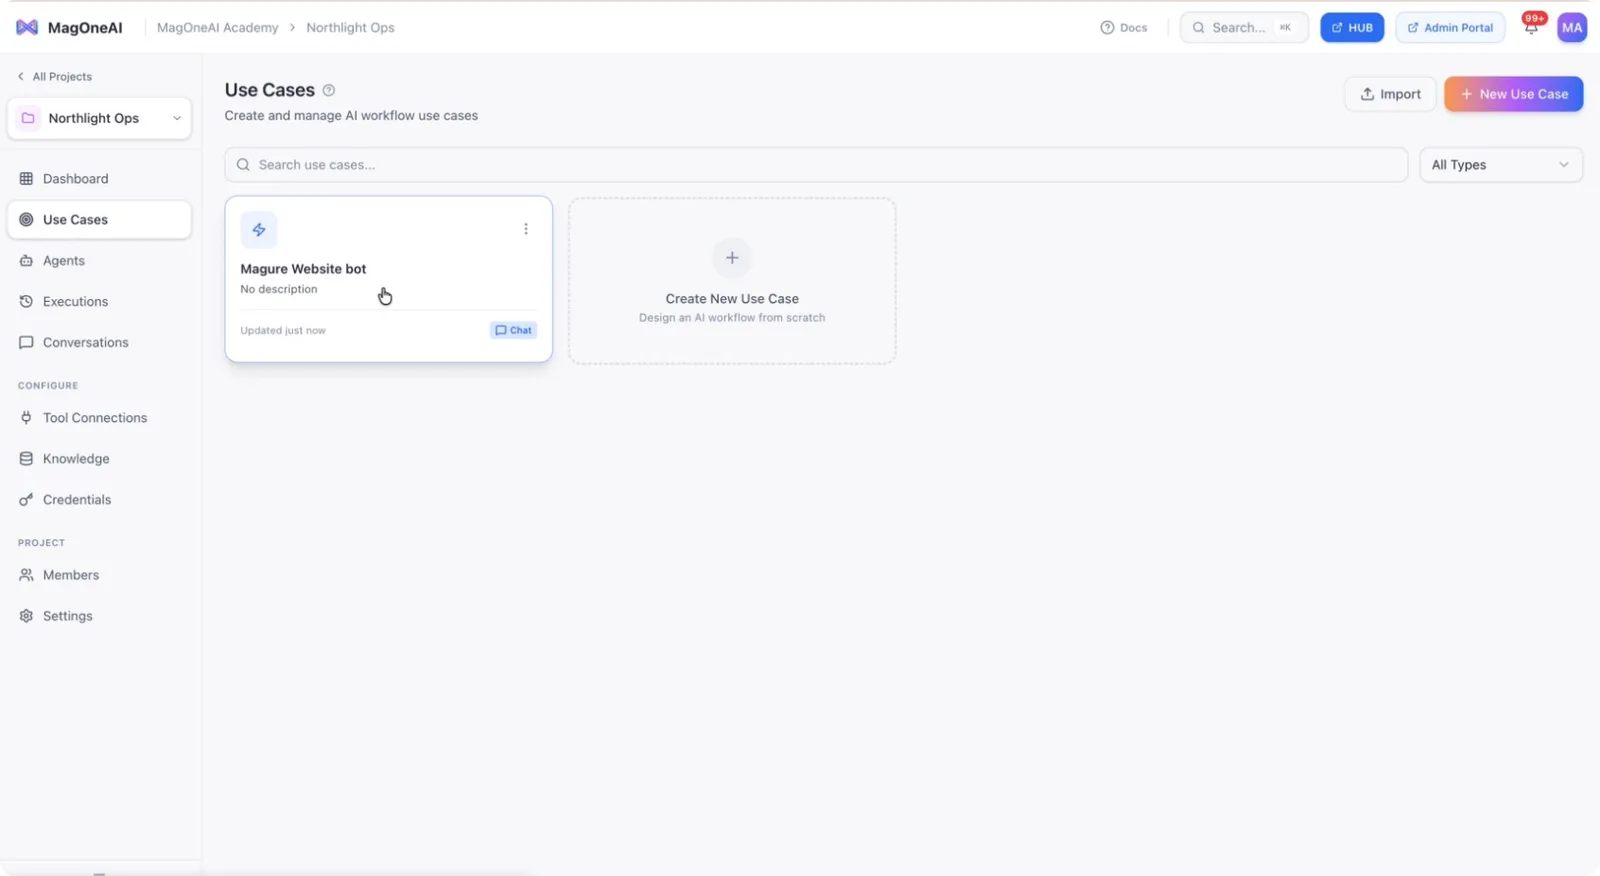The image size is (1600, 876).
Task: Open the All Types filter dropdown
Action: point(1501,165)
